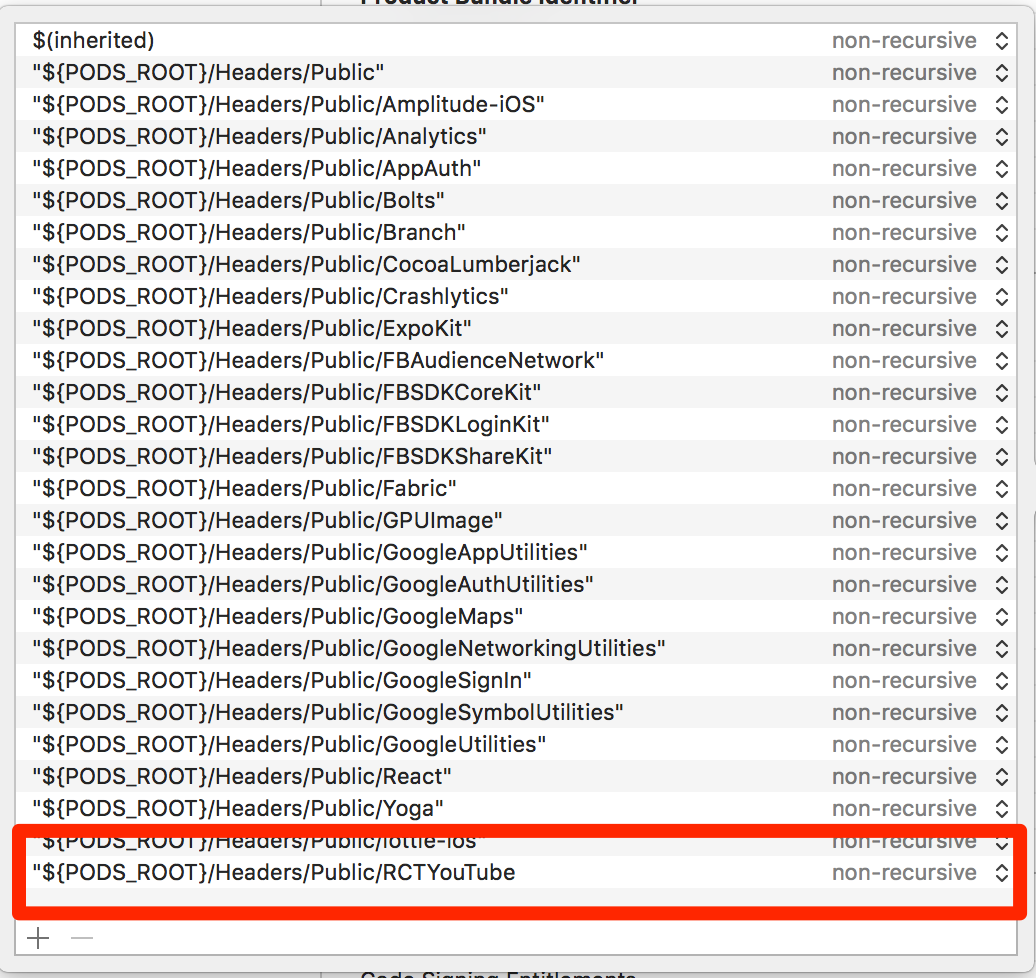Select the Headers/Public/FBSDKShareKit path entry
This screenshot has height=978, width=1036.
point(292,457)
